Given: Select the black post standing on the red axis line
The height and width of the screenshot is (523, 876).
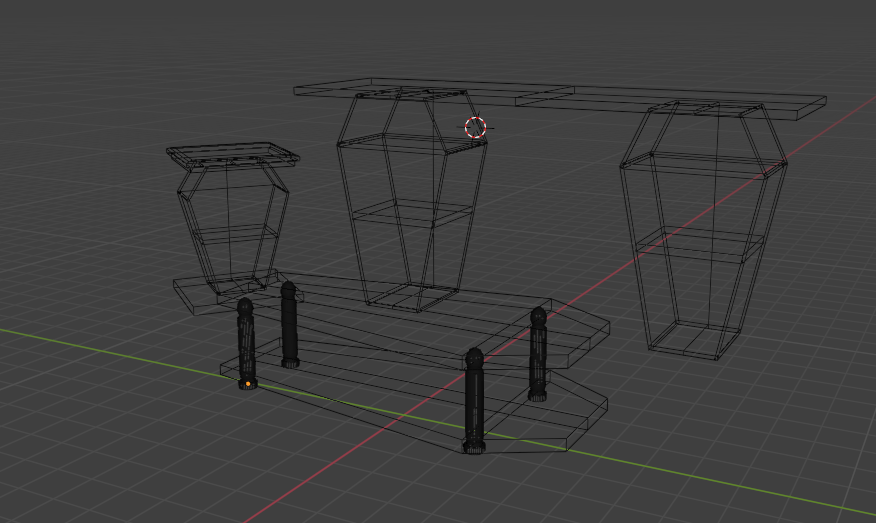Looking at the screenshot, I should click(474, 400).
